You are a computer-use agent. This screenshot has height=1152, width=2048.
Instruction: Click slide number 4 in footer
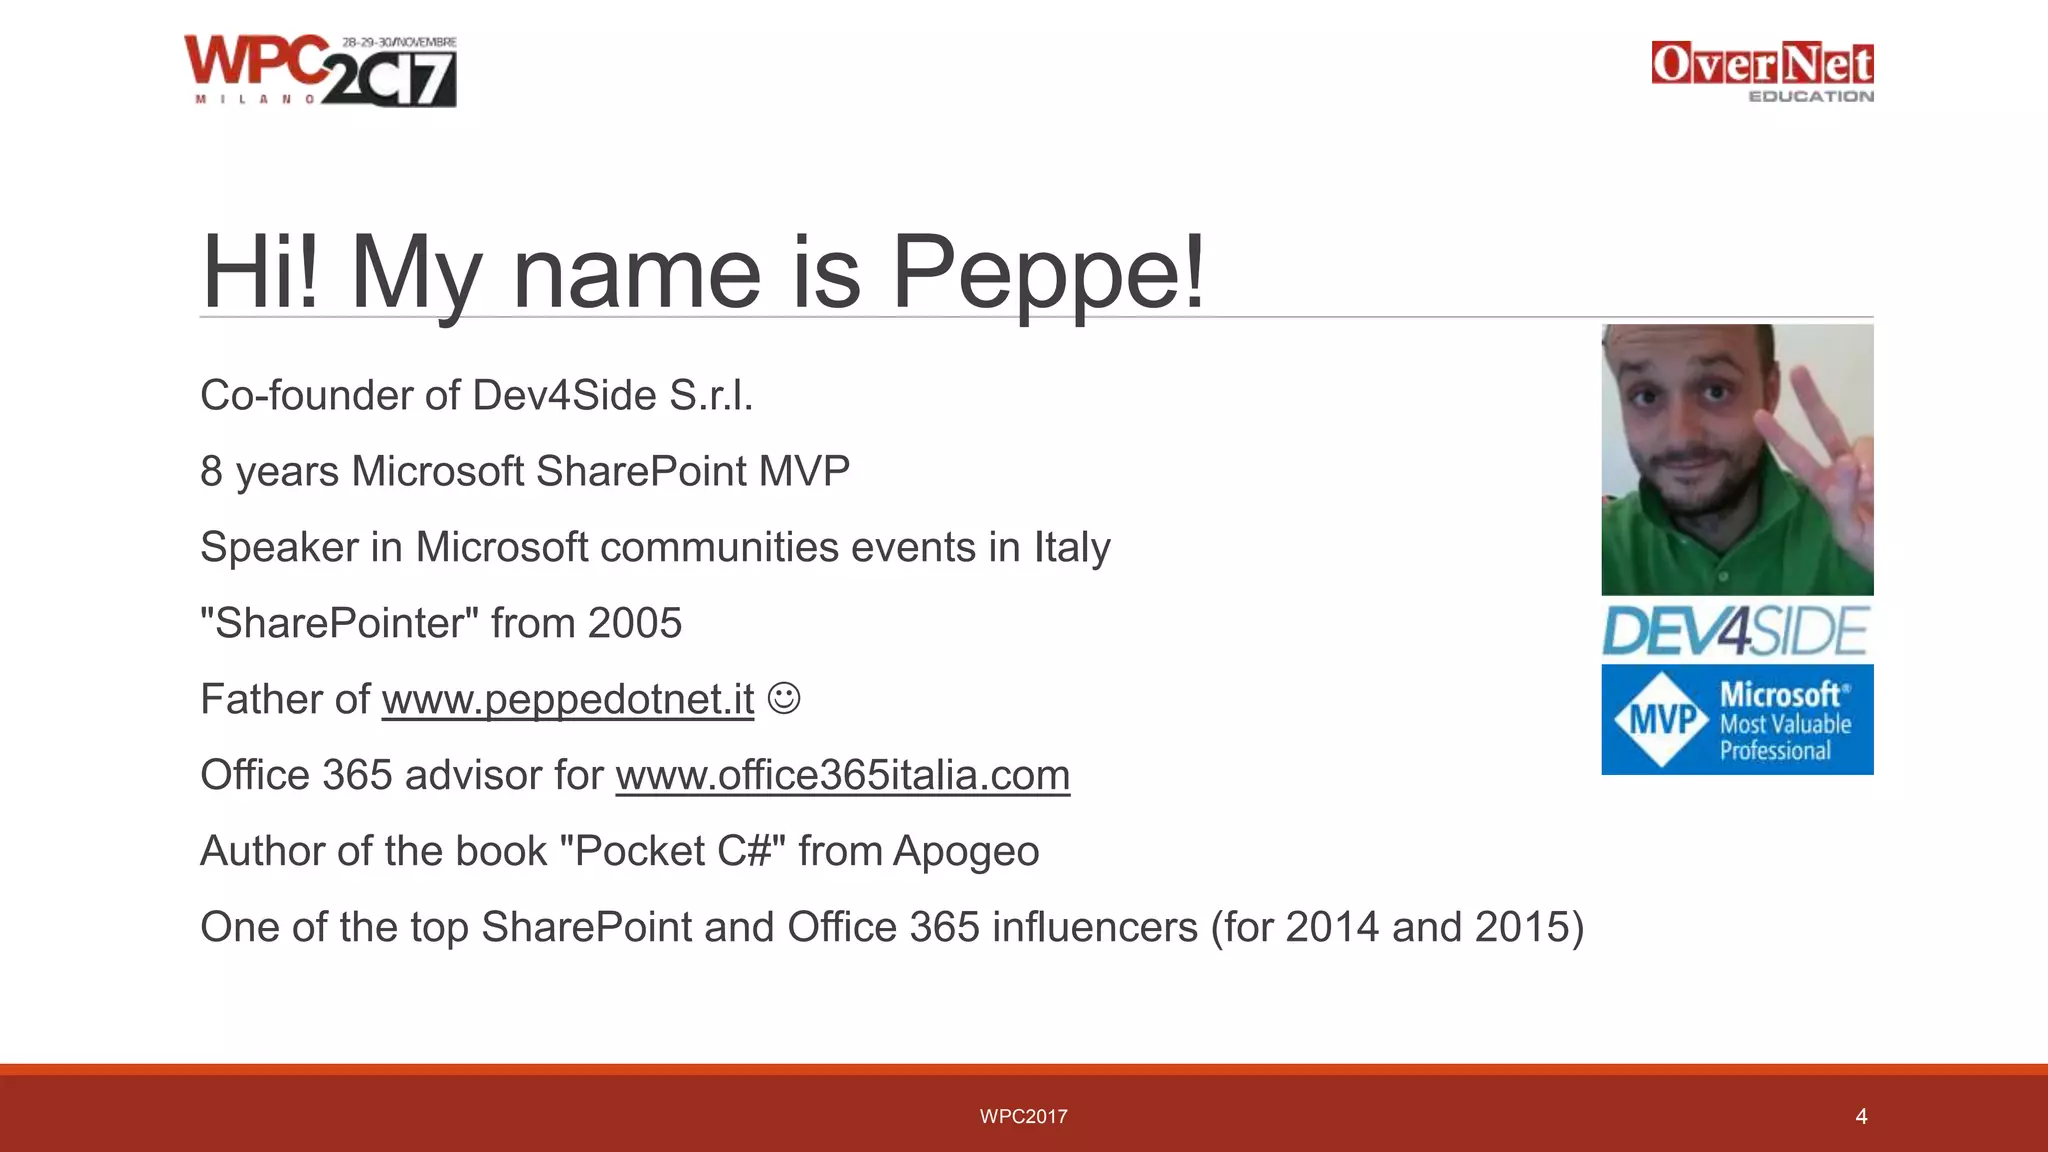(x=1861, y=1116)
